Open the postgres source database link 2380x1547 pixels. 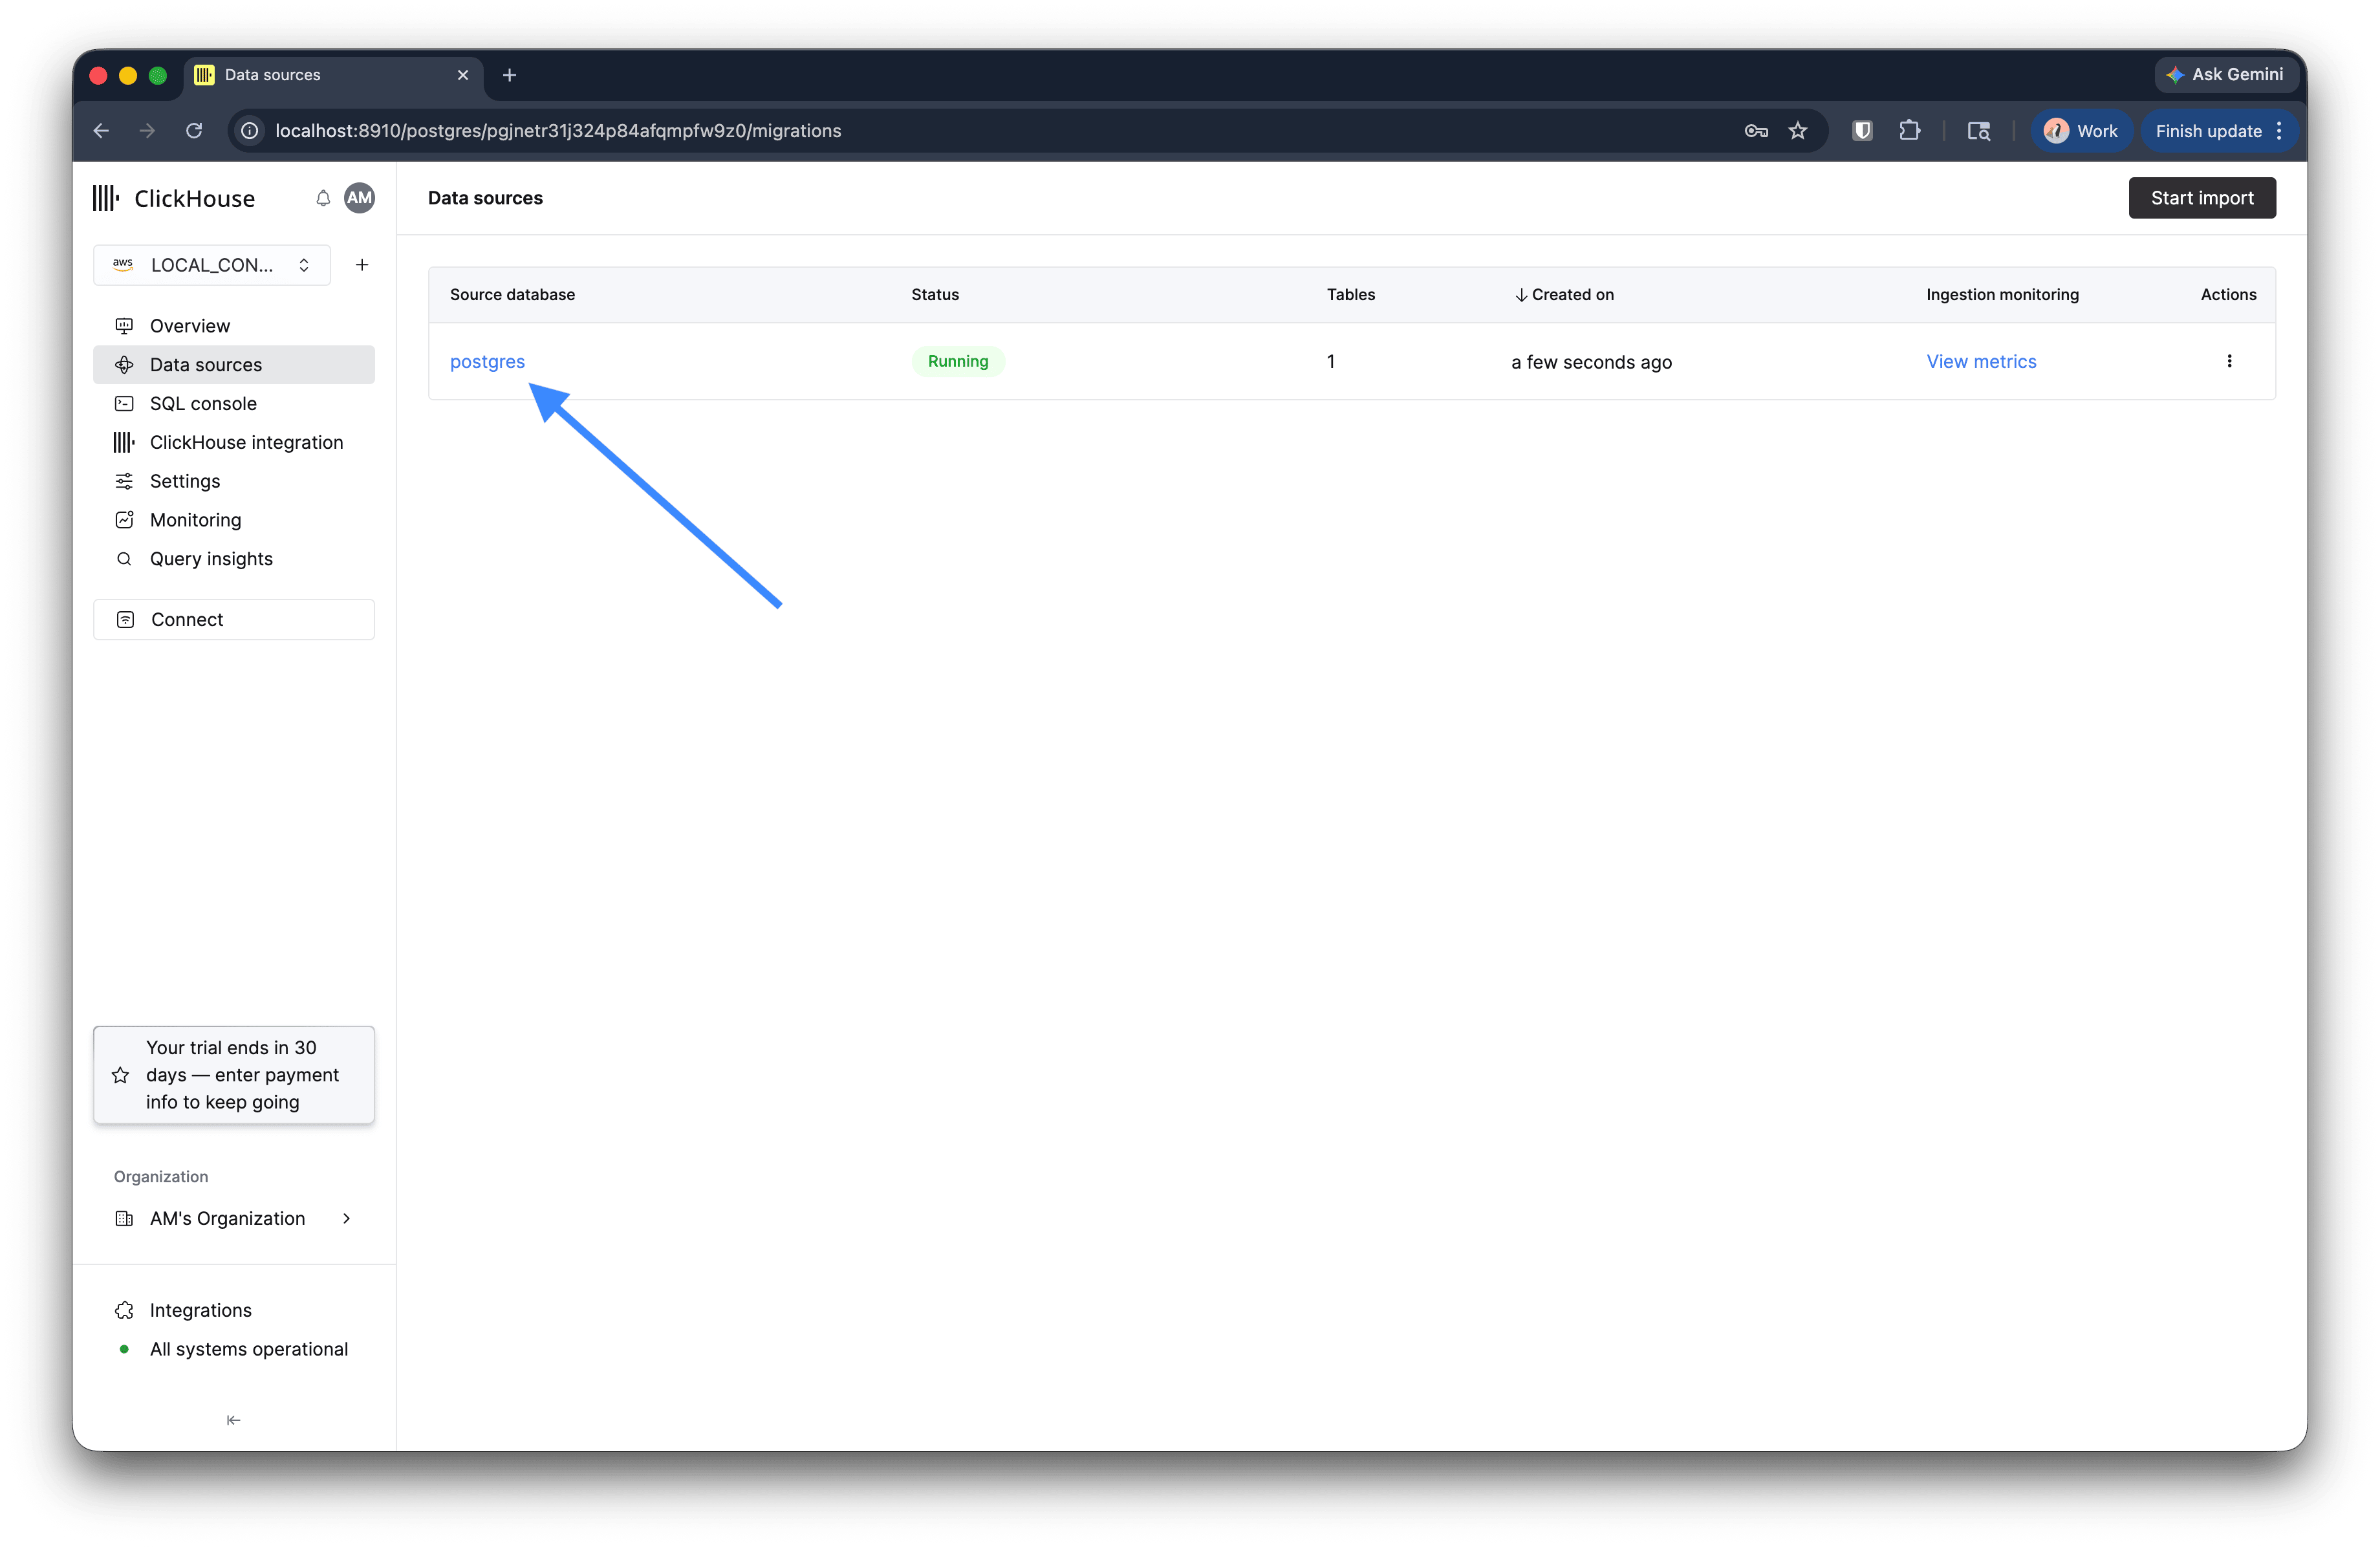[487, 361]
